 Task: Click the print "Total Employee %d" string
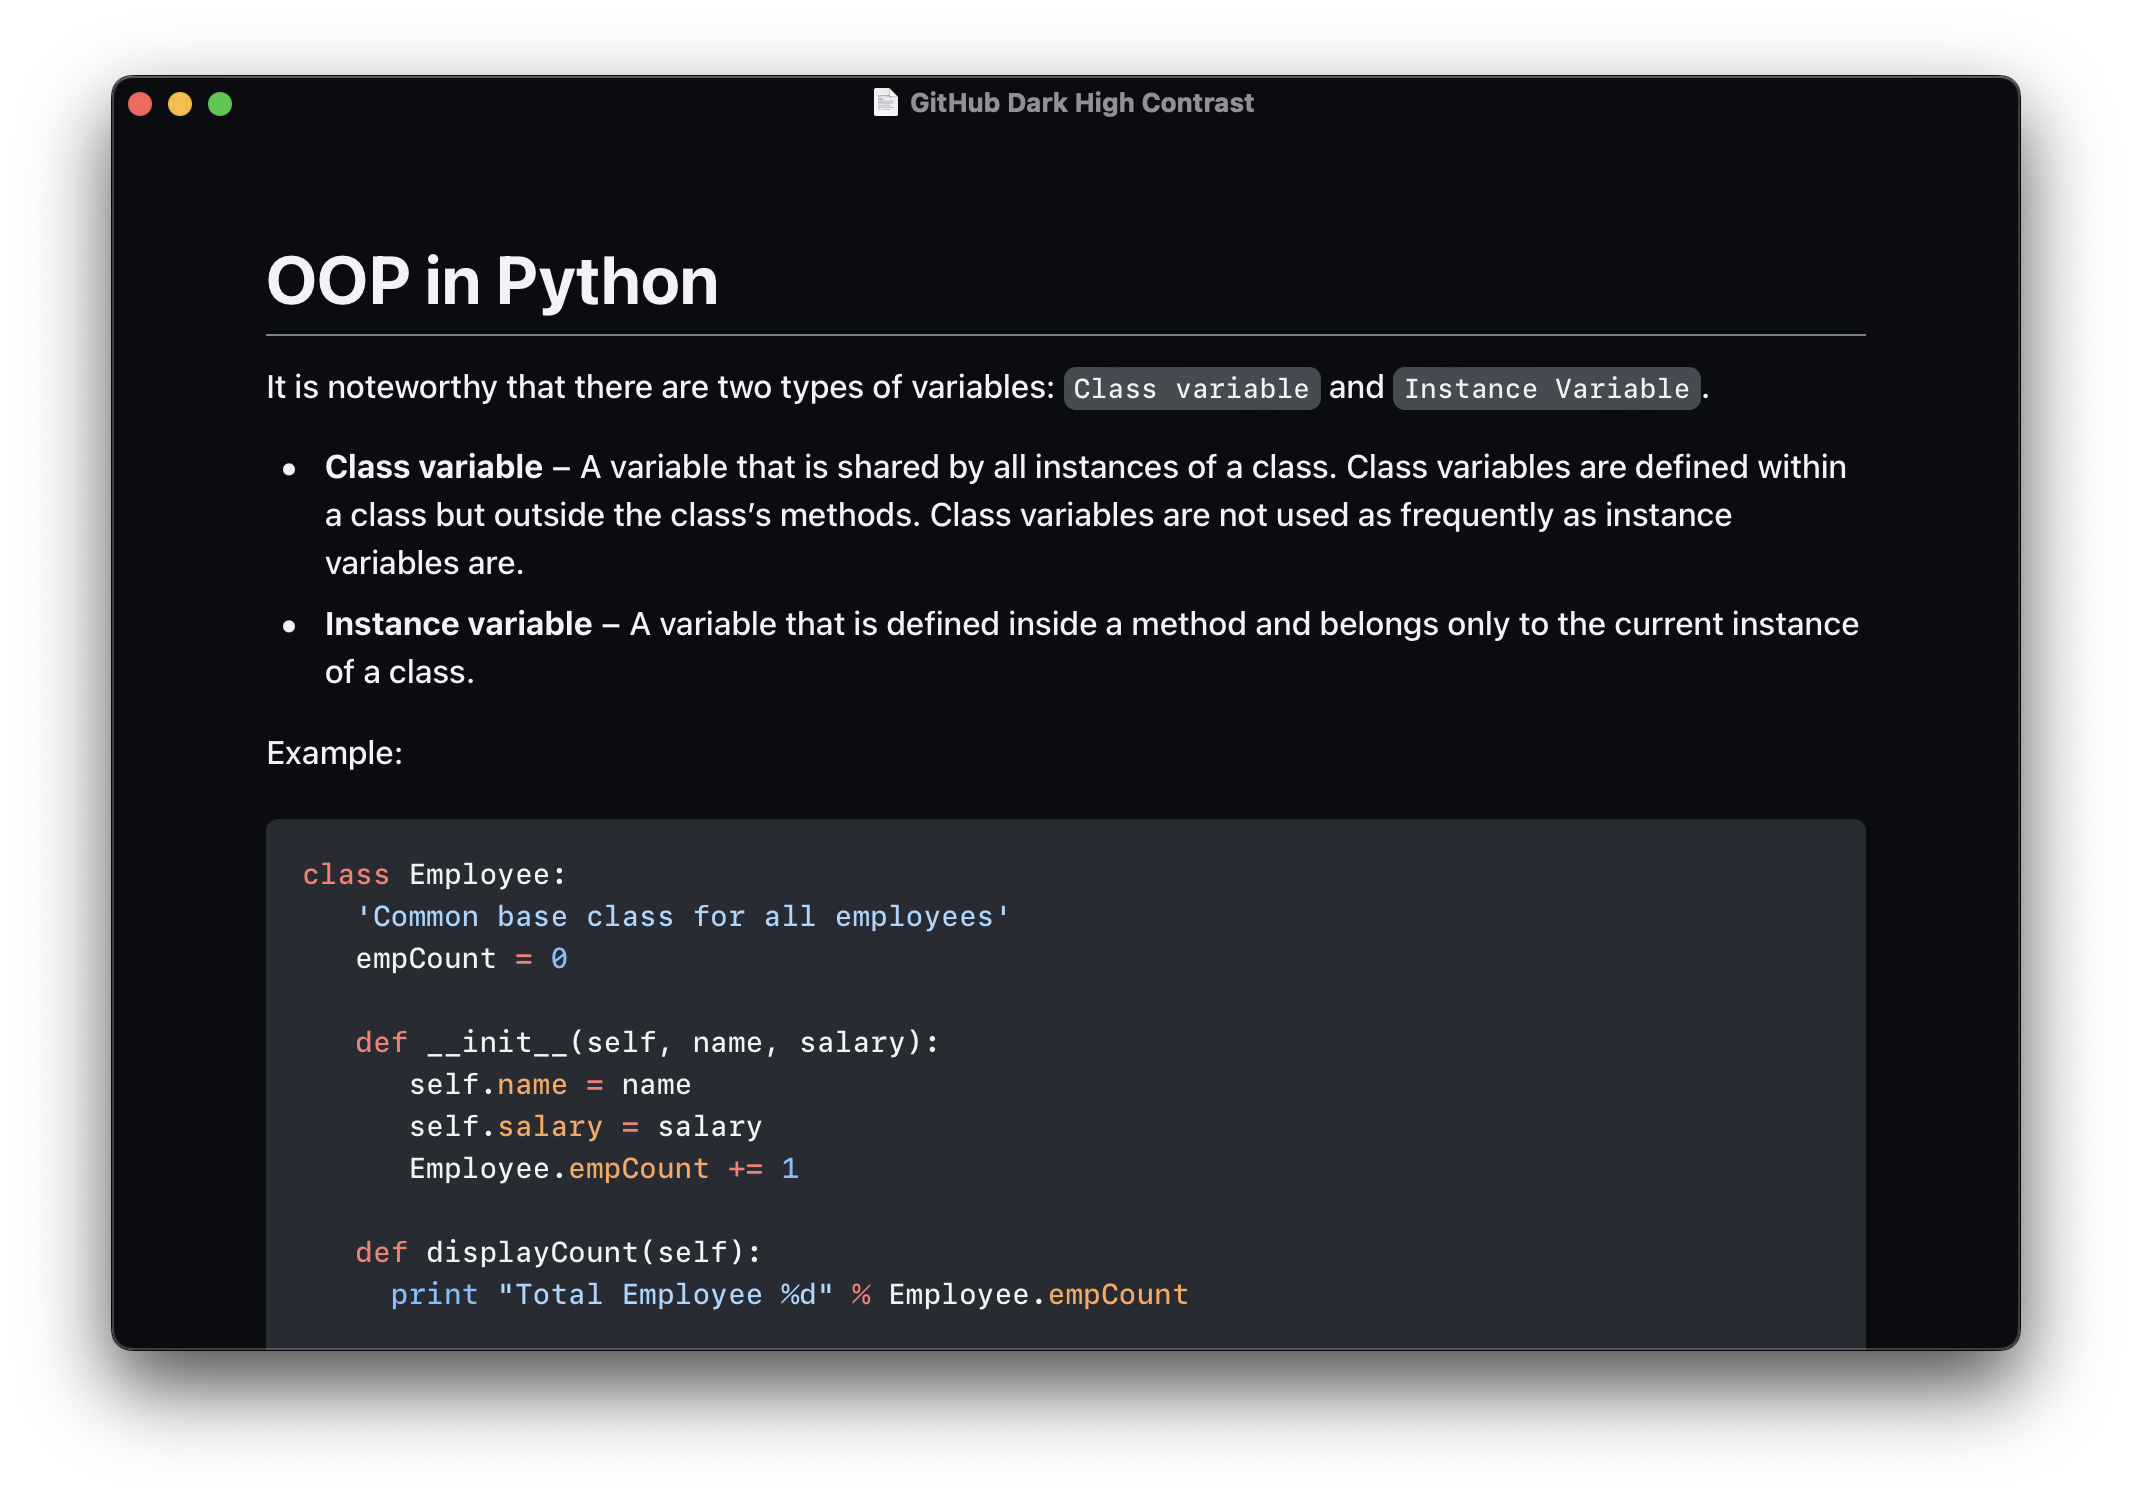click(x=665, y=1295)
